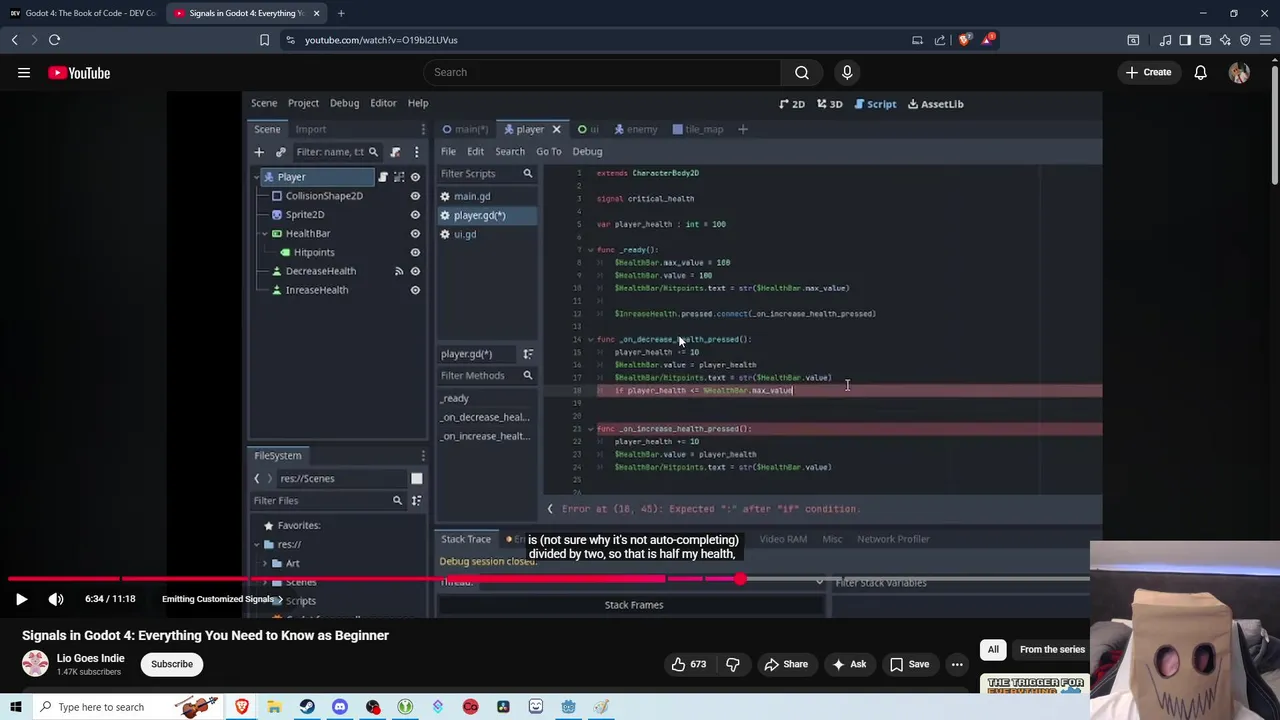The height and width of the screenshot is (720, 1280).
Task: Open the Leo AI sparkle icon
Action: point(1225,40)
